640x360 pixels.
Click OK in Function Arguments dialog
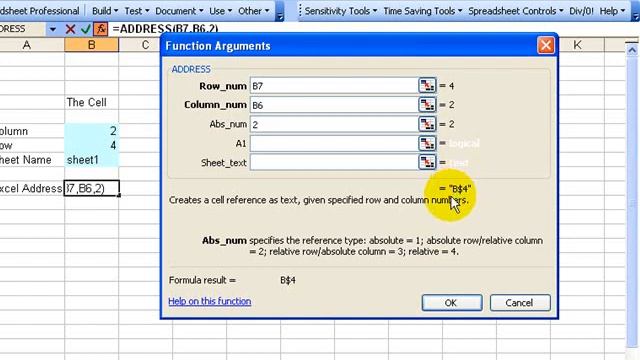(451, 303)
